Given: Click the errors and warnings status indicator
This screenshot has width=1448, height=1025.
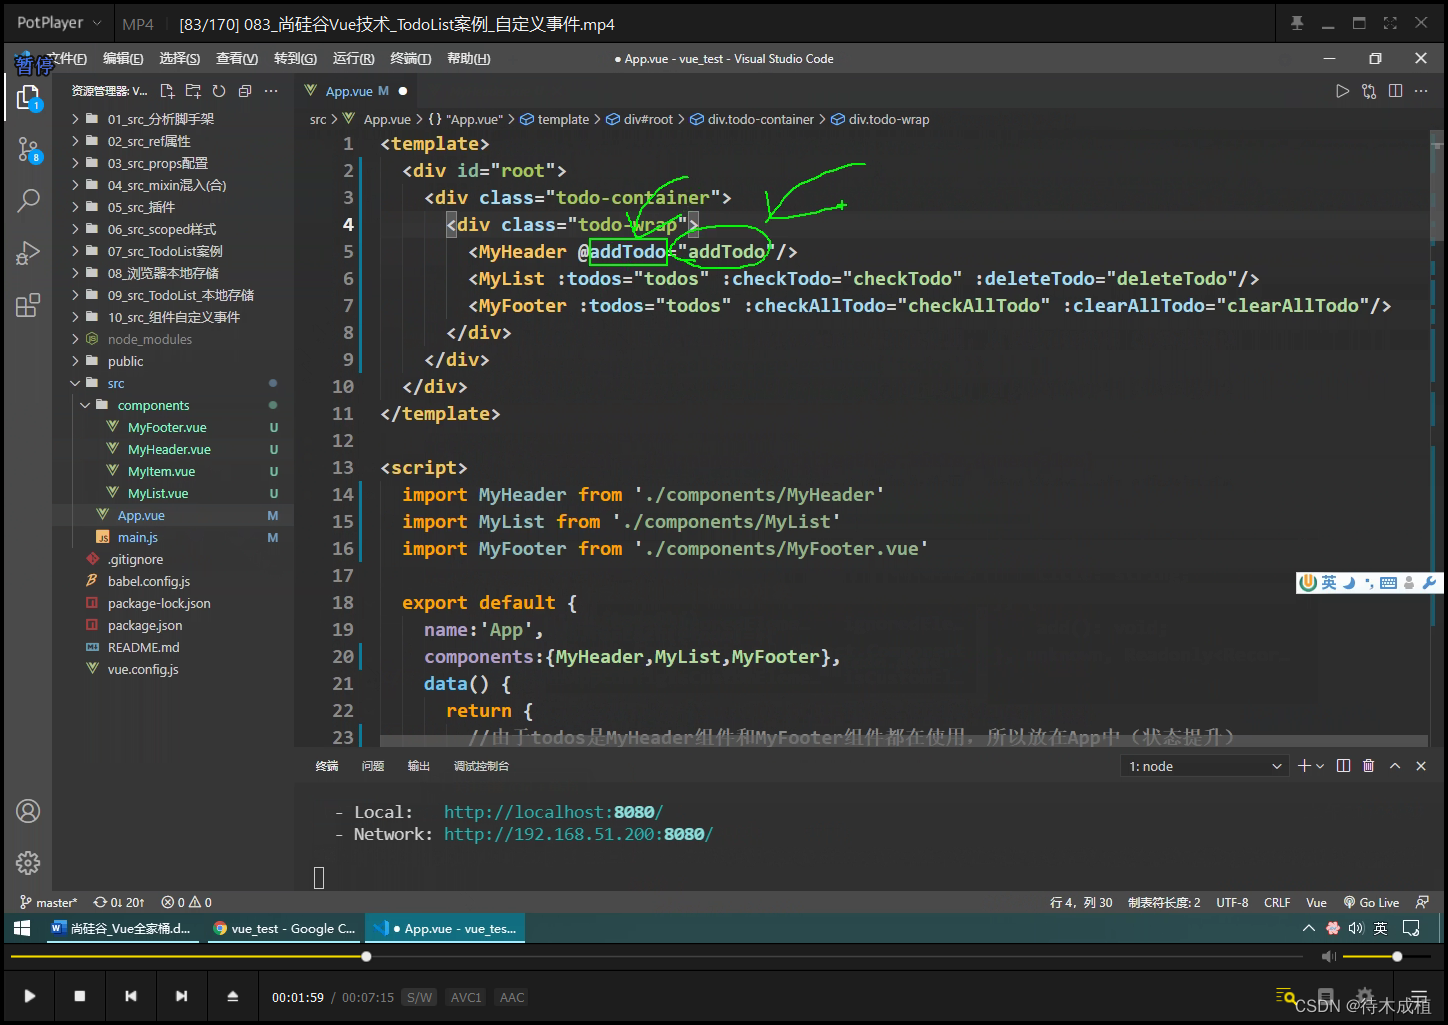Looking at the screenshot, I should tap(187, 902).
